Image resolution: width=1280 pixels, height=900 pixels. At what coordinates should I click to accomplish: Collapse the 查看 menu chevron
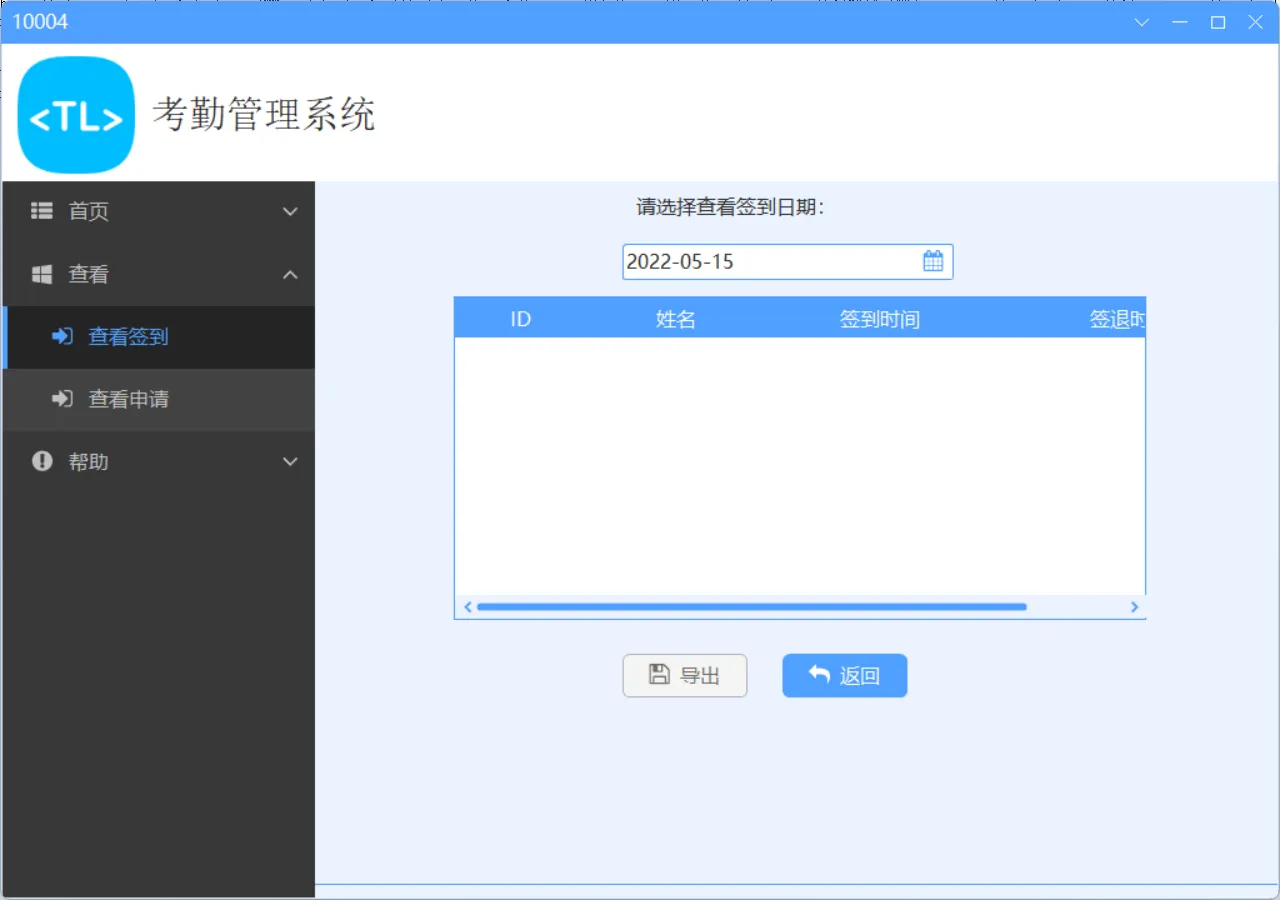pos(290,274)
